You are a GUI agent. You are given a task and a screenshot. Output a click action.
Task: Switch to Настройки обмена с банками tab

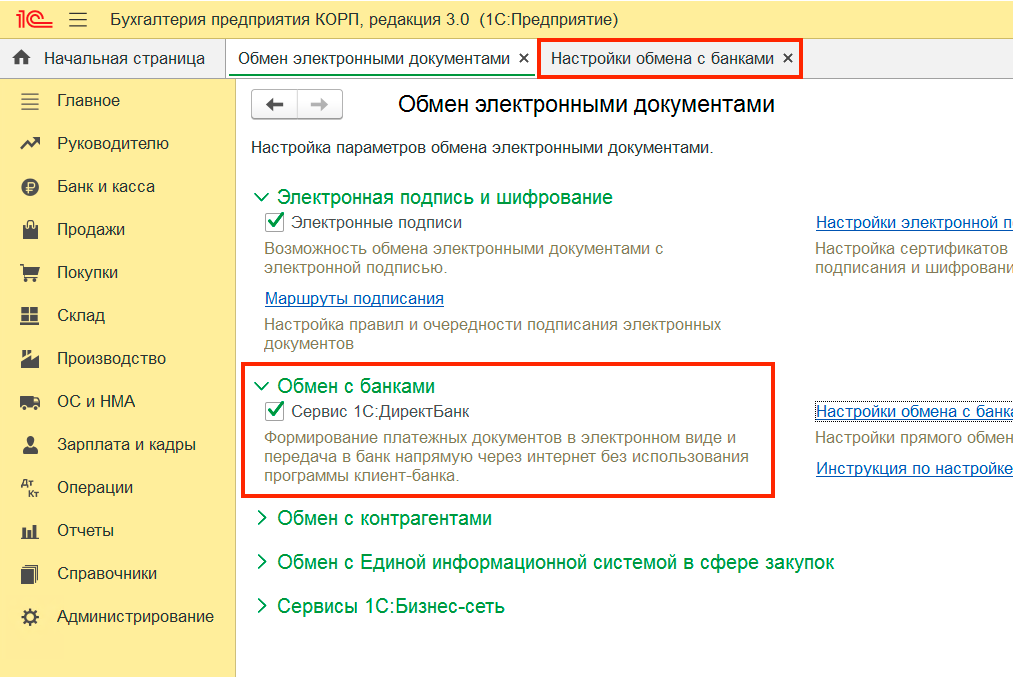point(662,59)
